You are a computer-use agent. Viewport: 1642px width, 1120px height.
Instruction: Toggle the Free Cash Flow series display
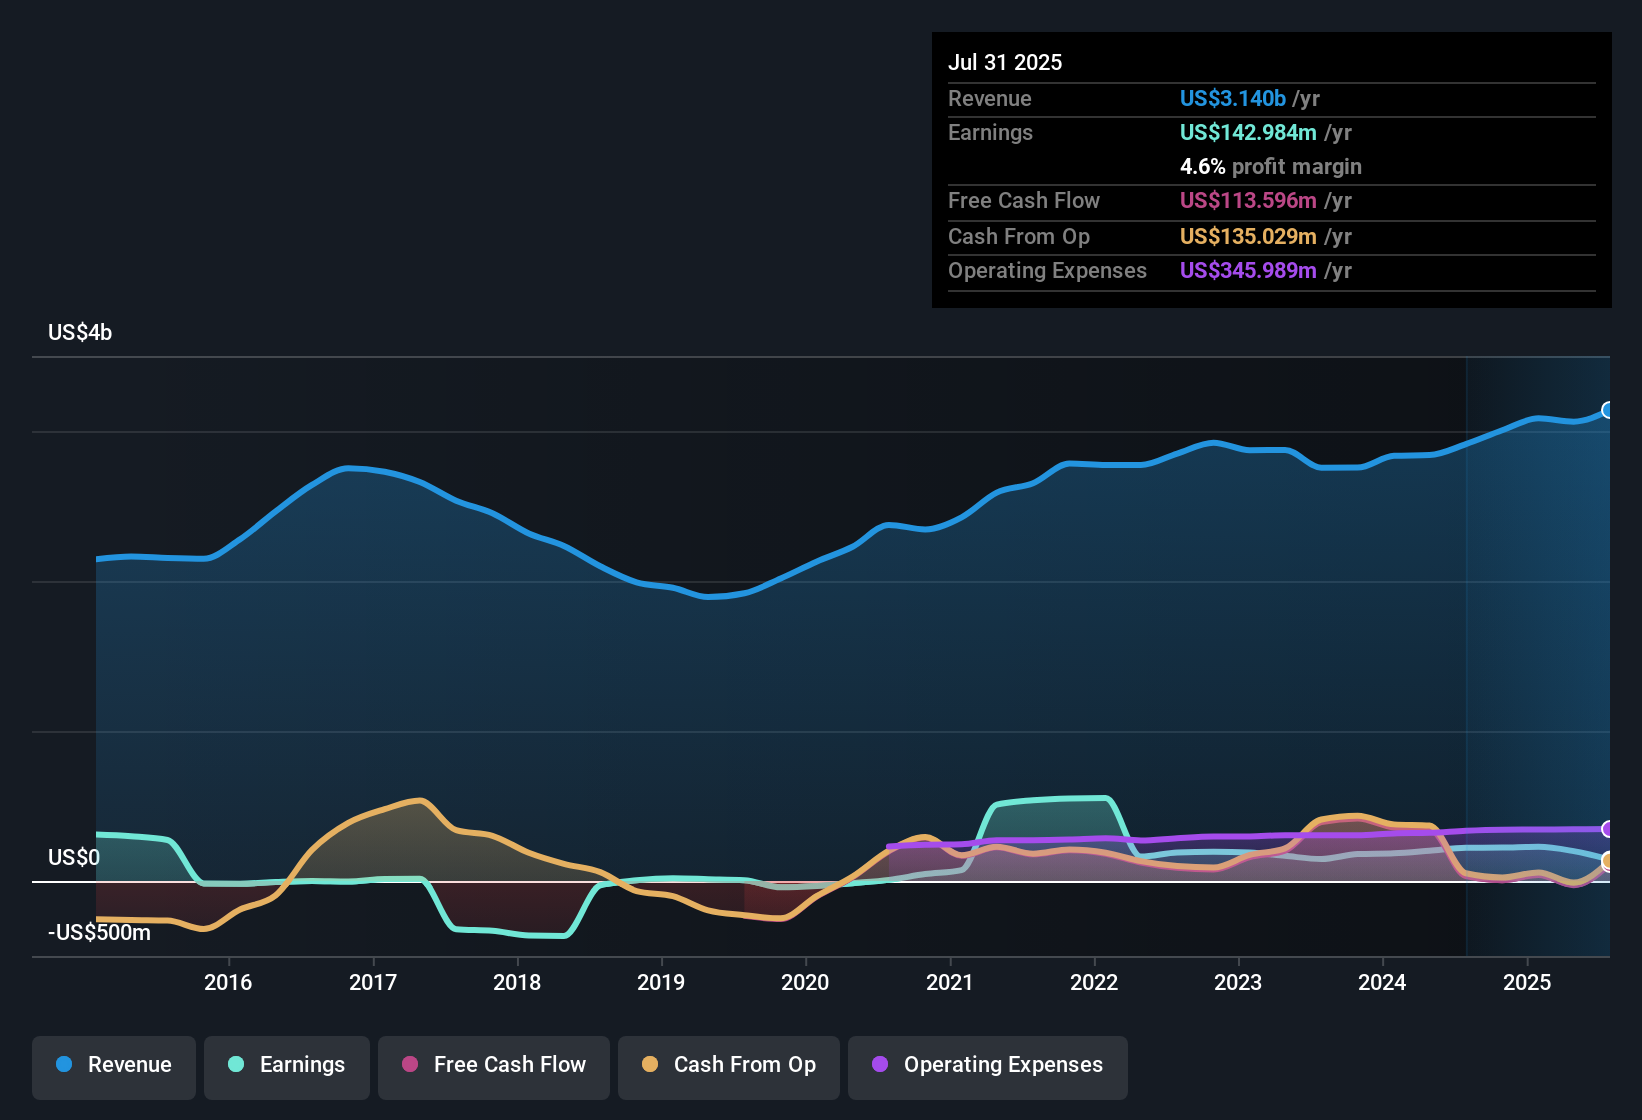coord(493,1066)
